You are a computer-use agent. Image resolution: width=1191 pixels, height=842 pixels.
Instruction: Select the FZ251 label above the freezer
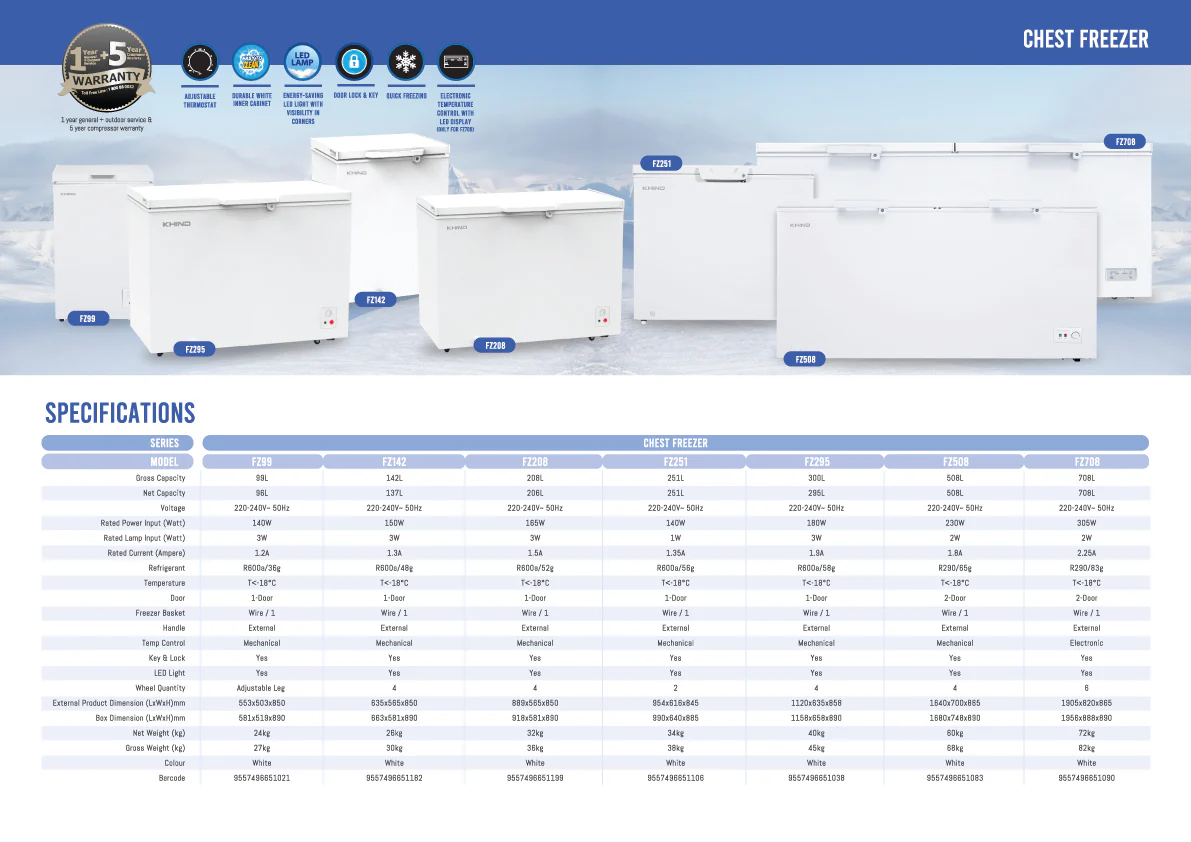click(x=662, y=163)
